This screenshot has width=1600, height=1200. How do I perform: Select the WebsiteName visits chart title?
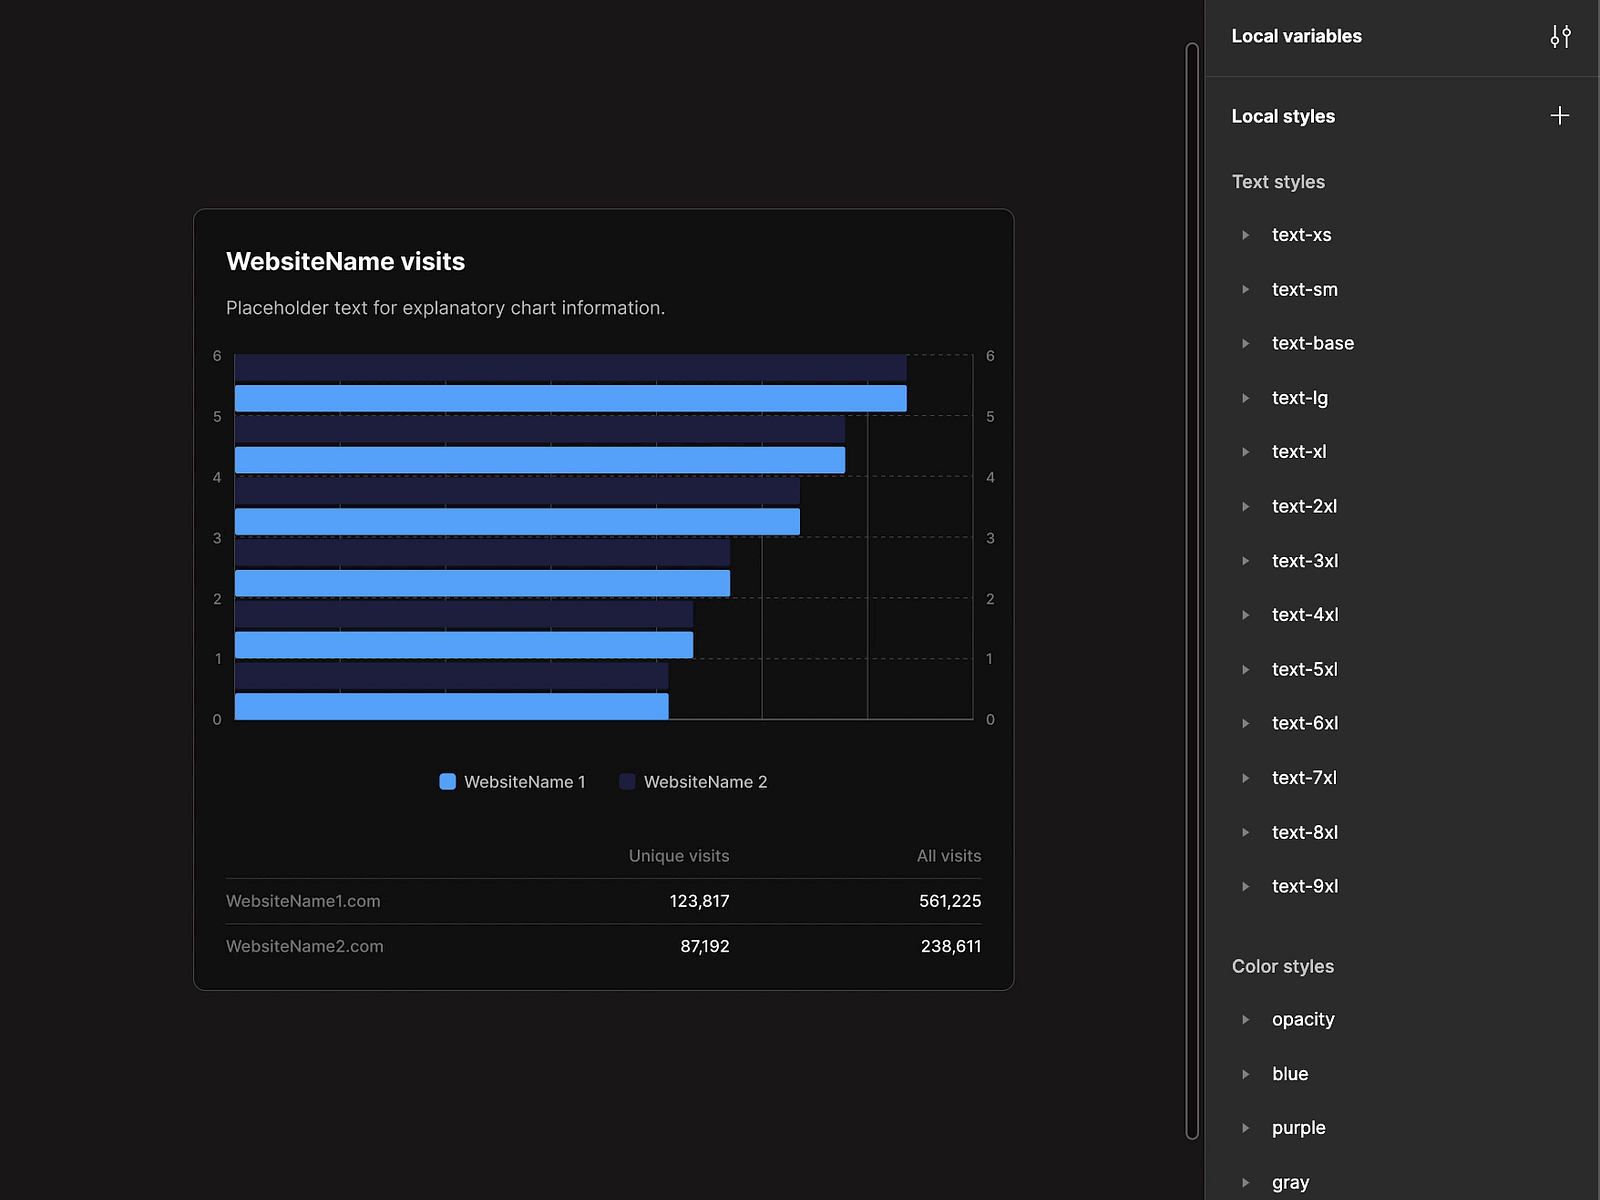tap(345, 261)
